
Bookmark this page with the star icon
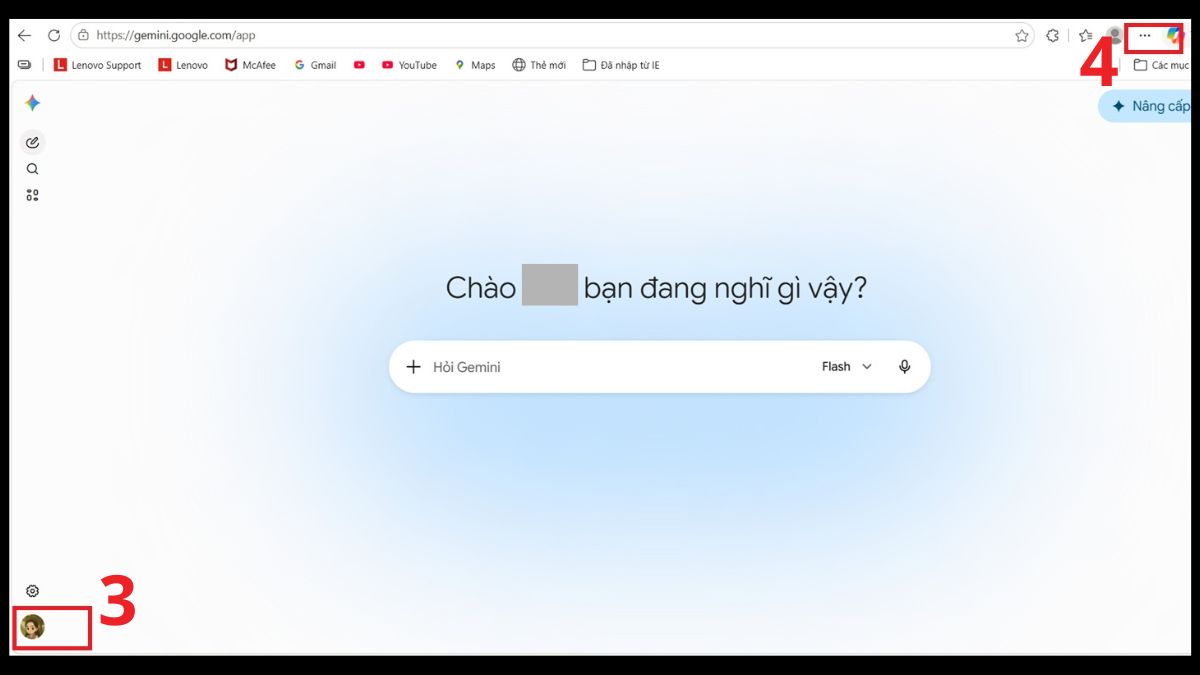[x=1022, y=35]
